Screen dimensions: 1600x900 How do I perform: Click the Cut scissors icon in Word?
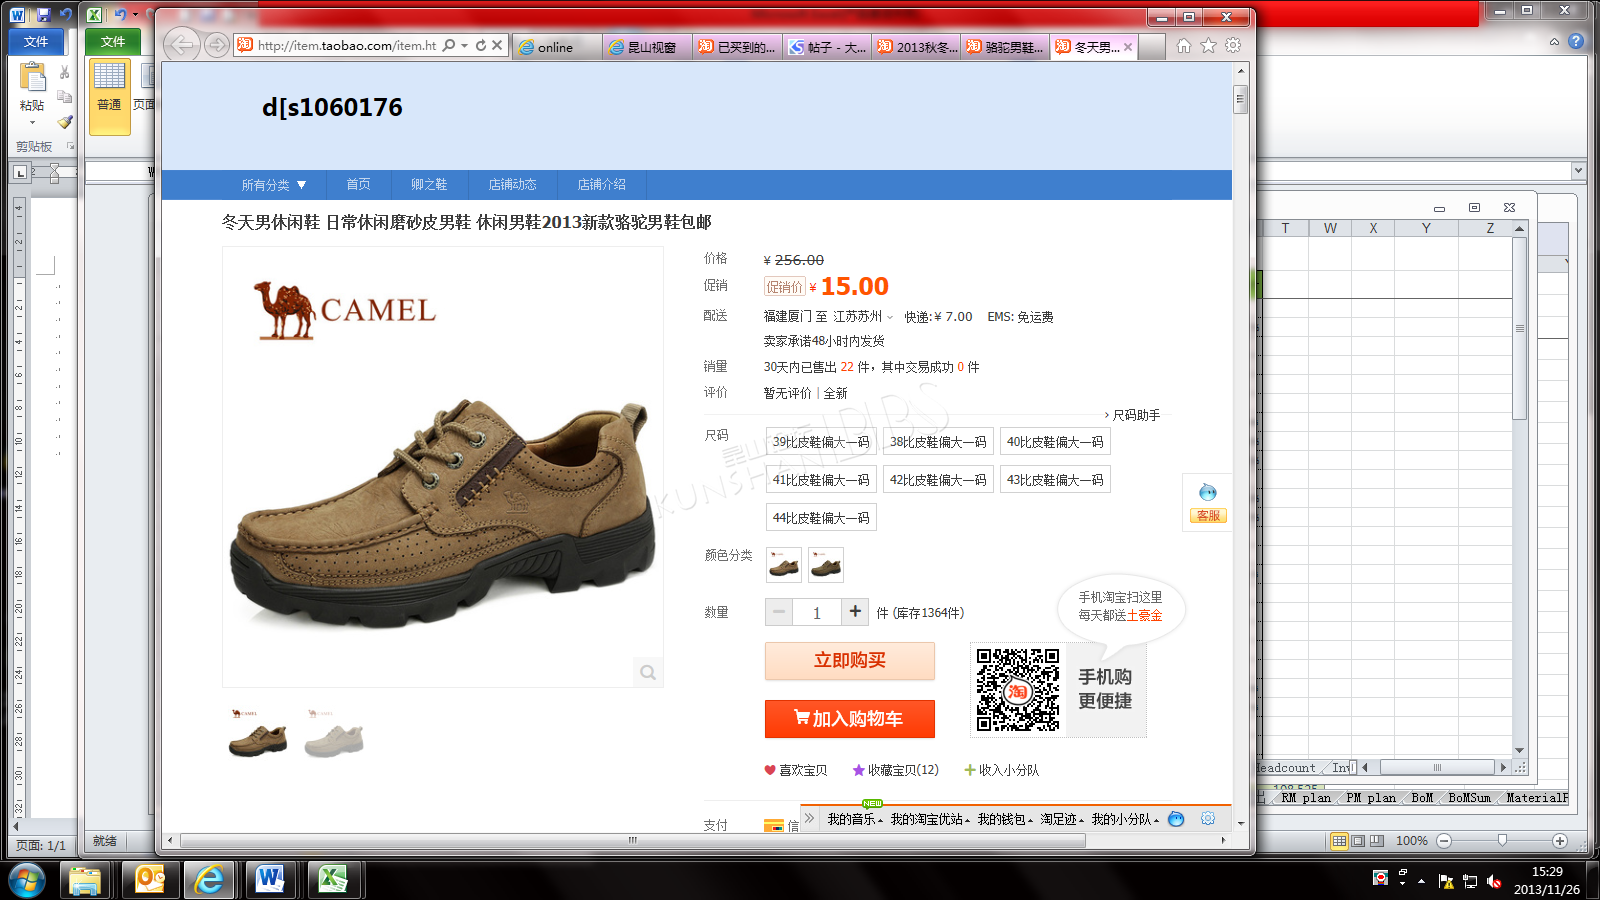click(65, 72)
